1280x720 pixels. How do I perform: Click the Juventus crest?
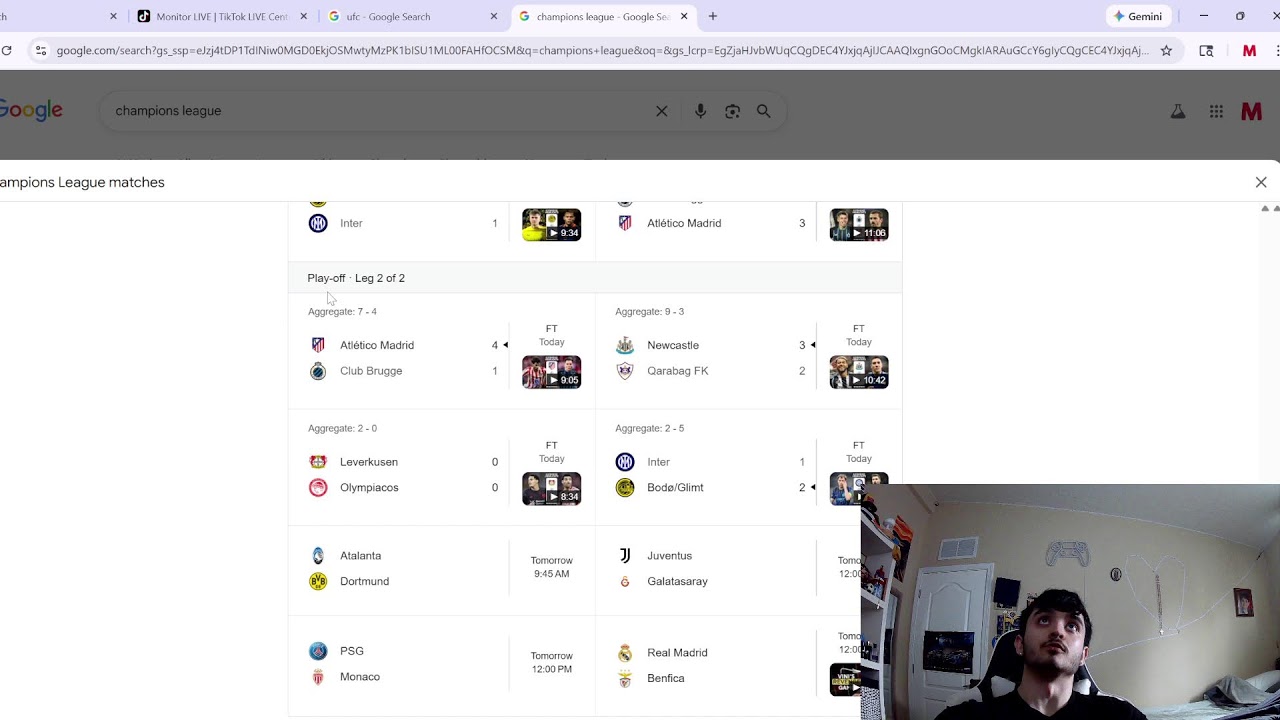click(x=625, y=555)
